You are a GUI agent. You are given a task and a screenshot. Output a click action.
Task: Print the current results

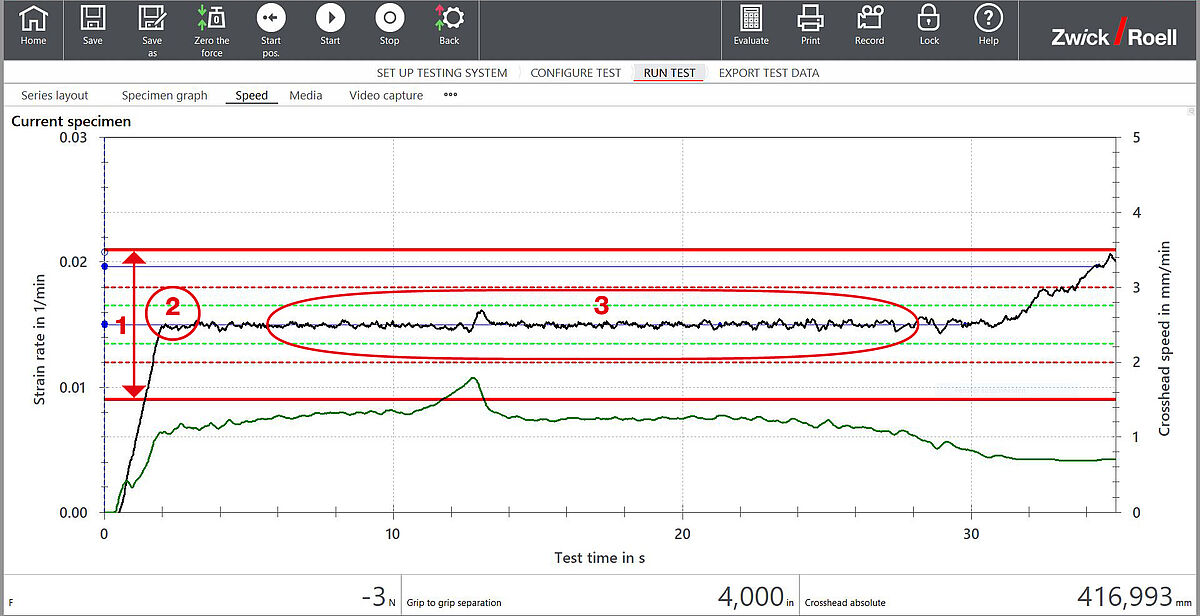point(810,26)
